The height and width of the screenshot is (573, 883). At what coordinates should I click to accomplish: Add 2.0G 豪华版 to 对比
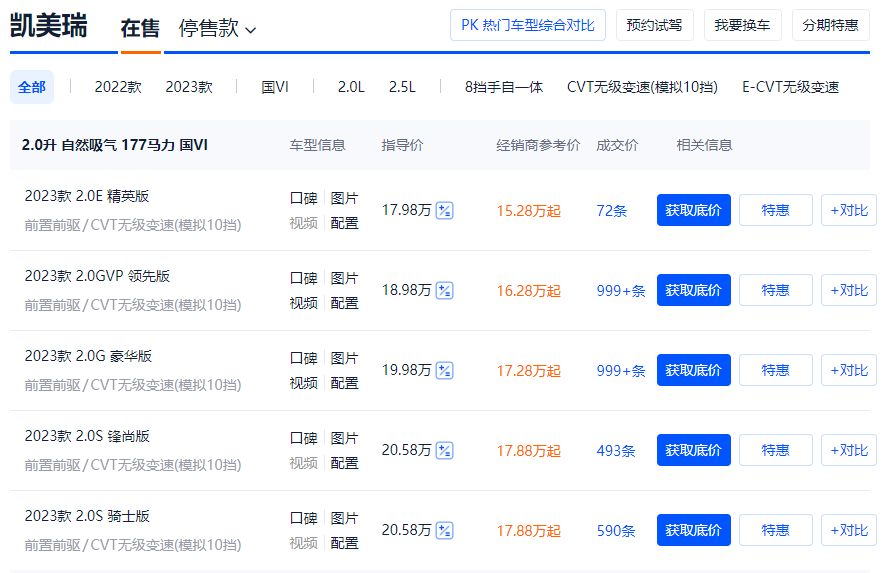(849, 370)
